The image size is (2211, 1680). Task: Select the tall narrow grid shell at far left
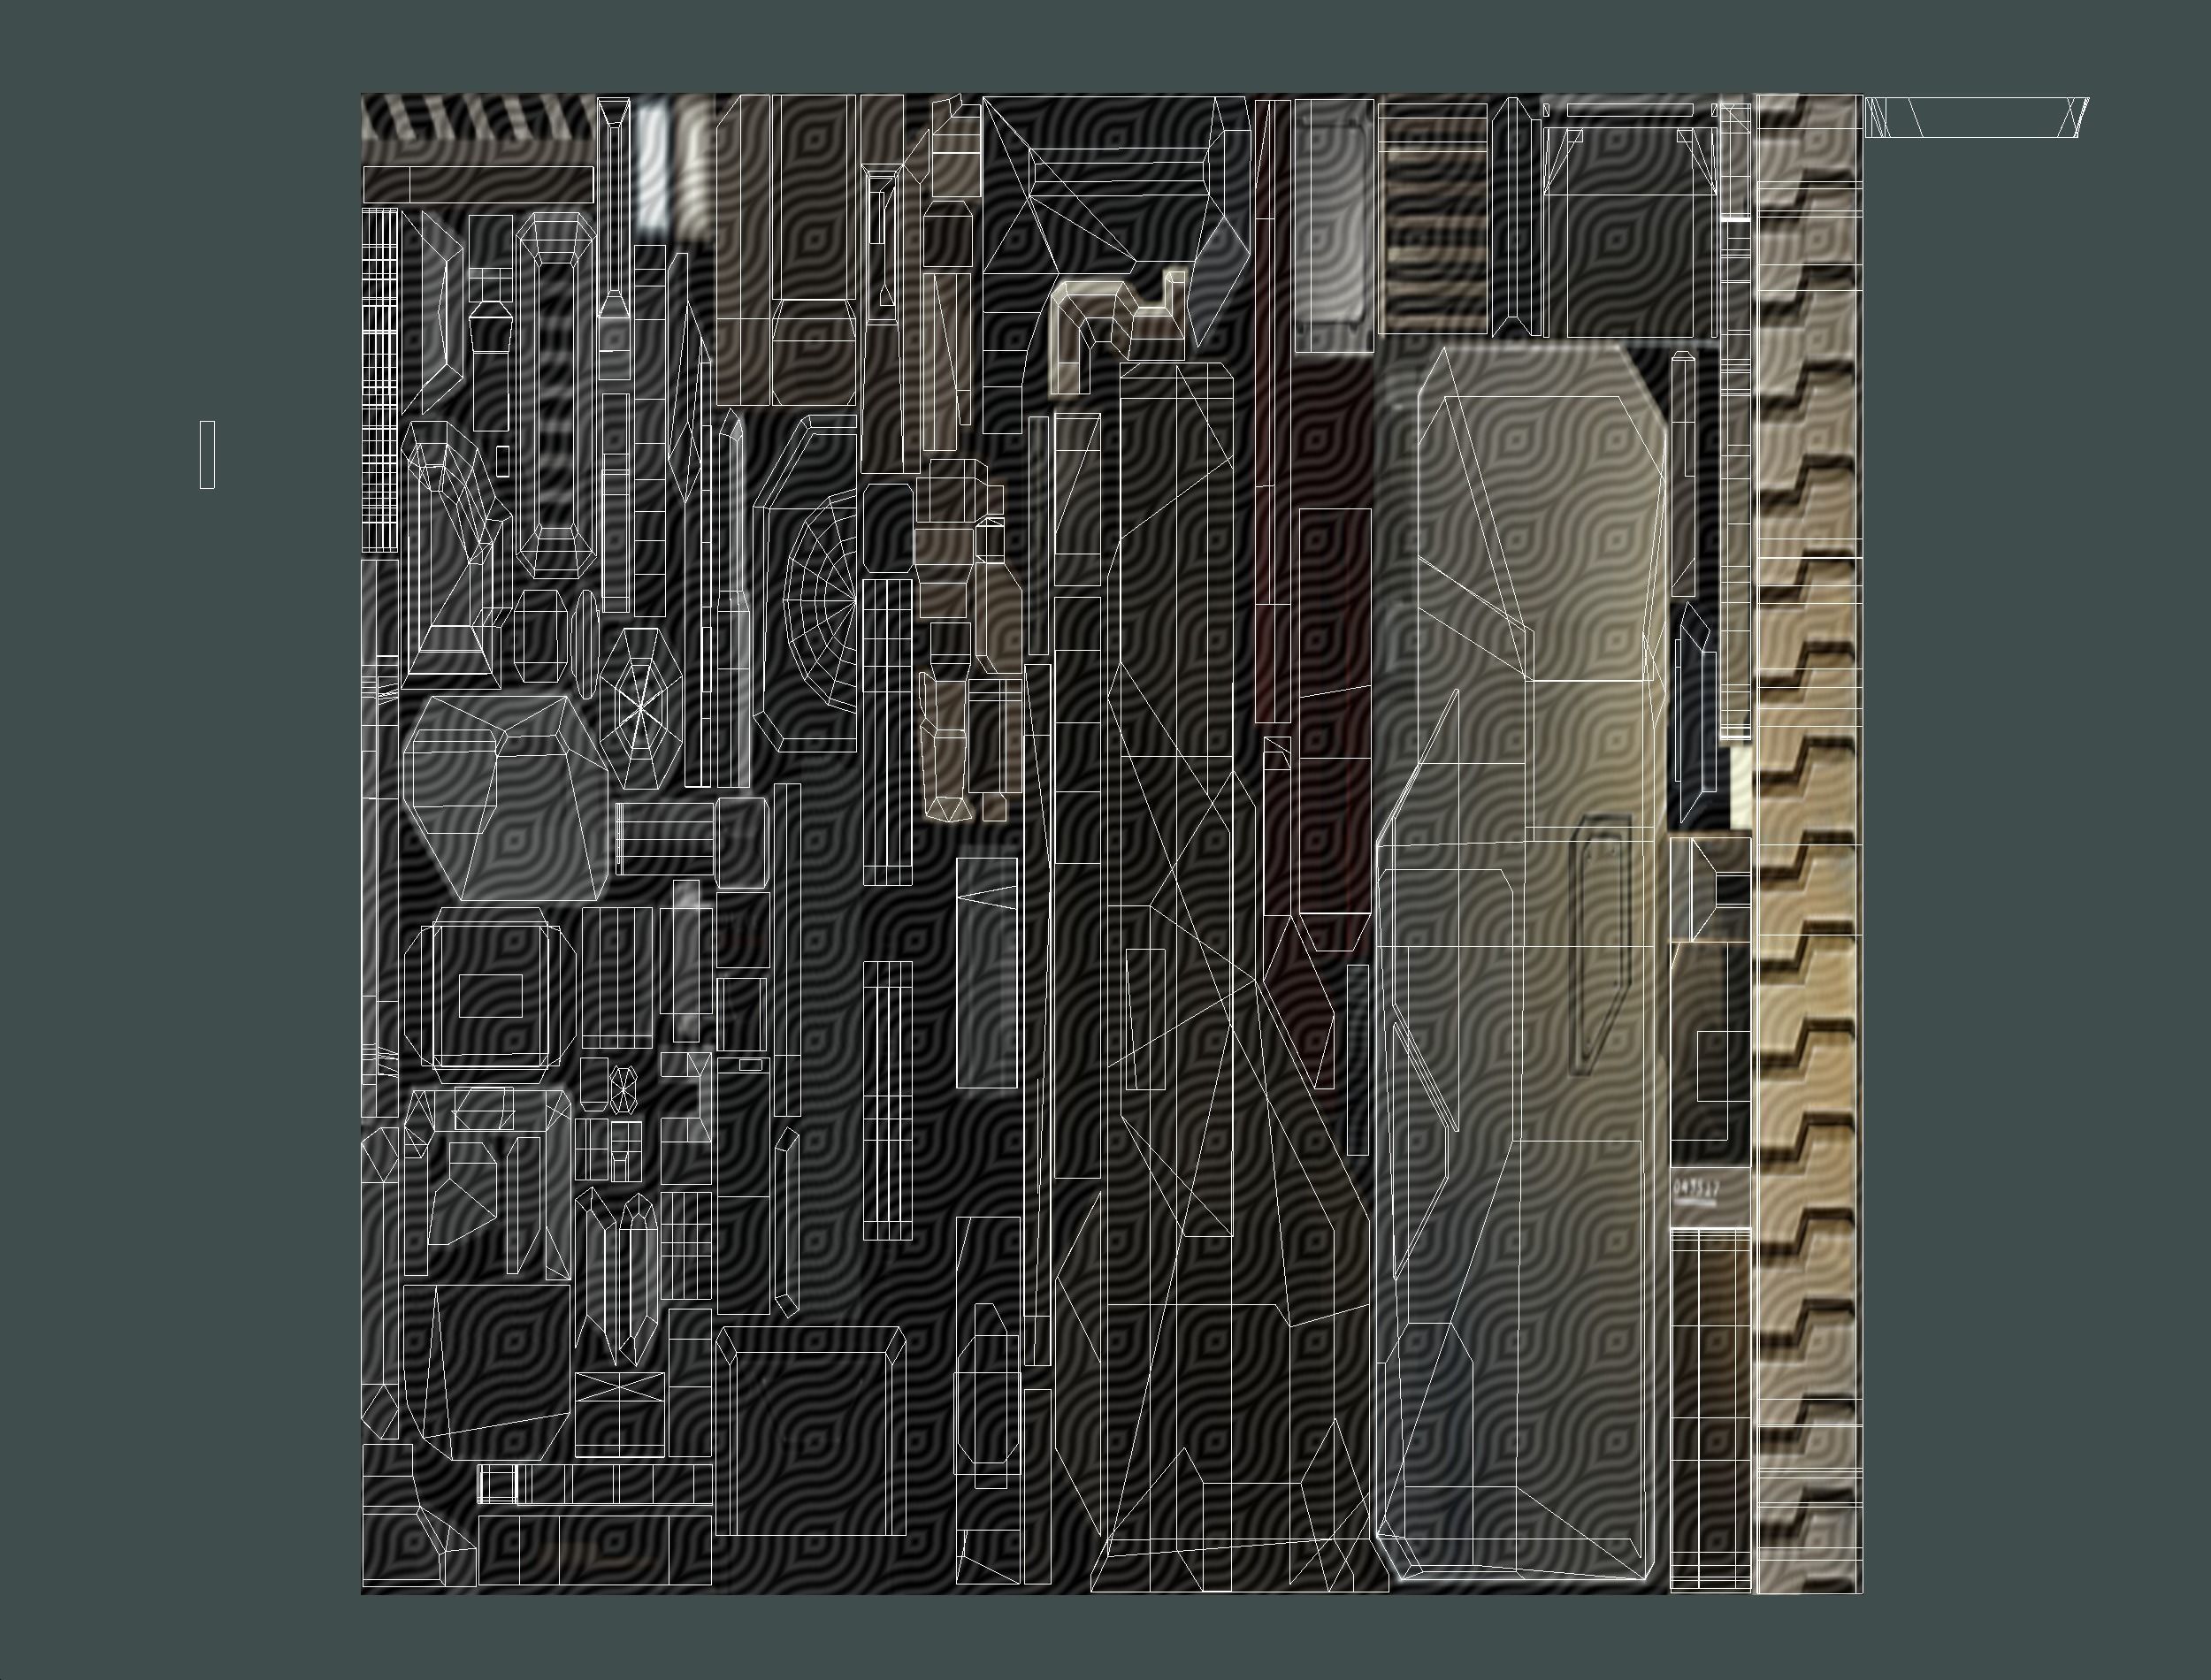point(379,380)
